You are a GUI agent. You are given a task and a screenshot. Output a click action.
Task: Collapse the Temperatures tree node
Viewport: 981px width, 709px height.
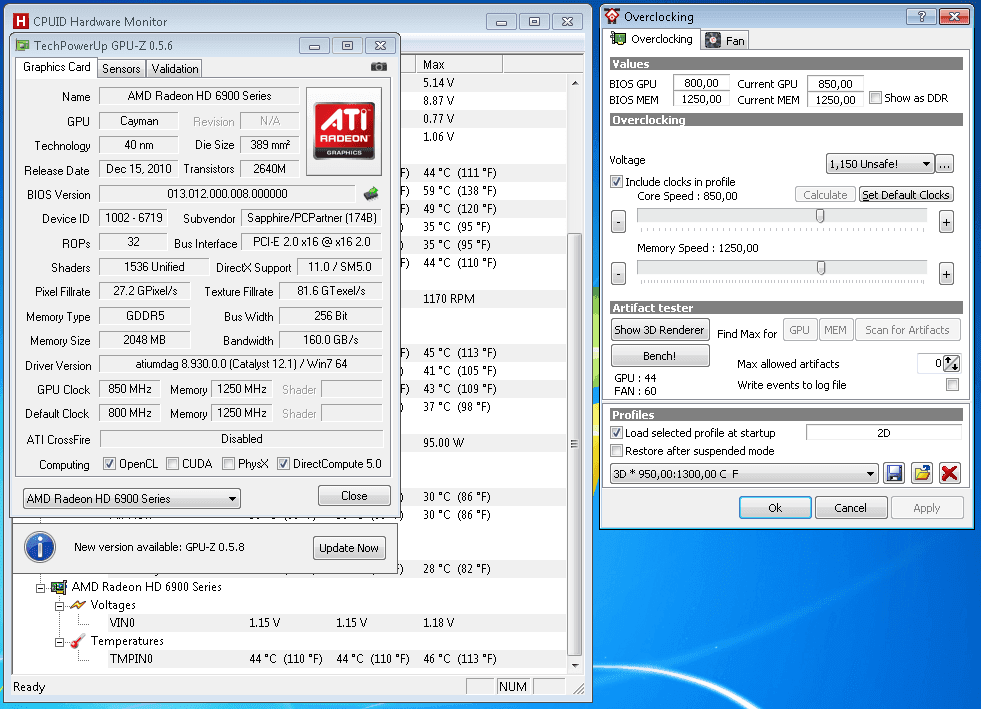tap(59, 642)
